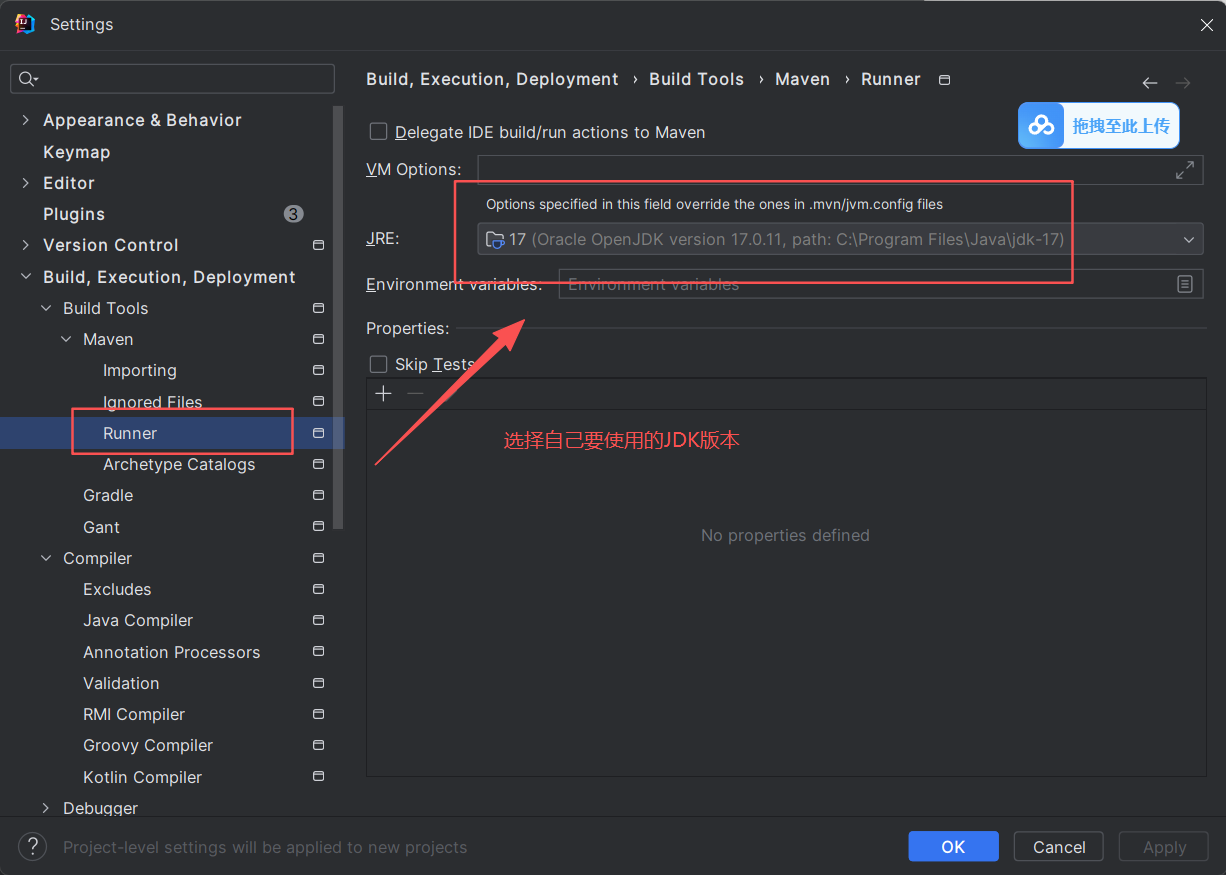Expand the Editor section
Viewport: 1226px width, 875px height.
[26, 183]
